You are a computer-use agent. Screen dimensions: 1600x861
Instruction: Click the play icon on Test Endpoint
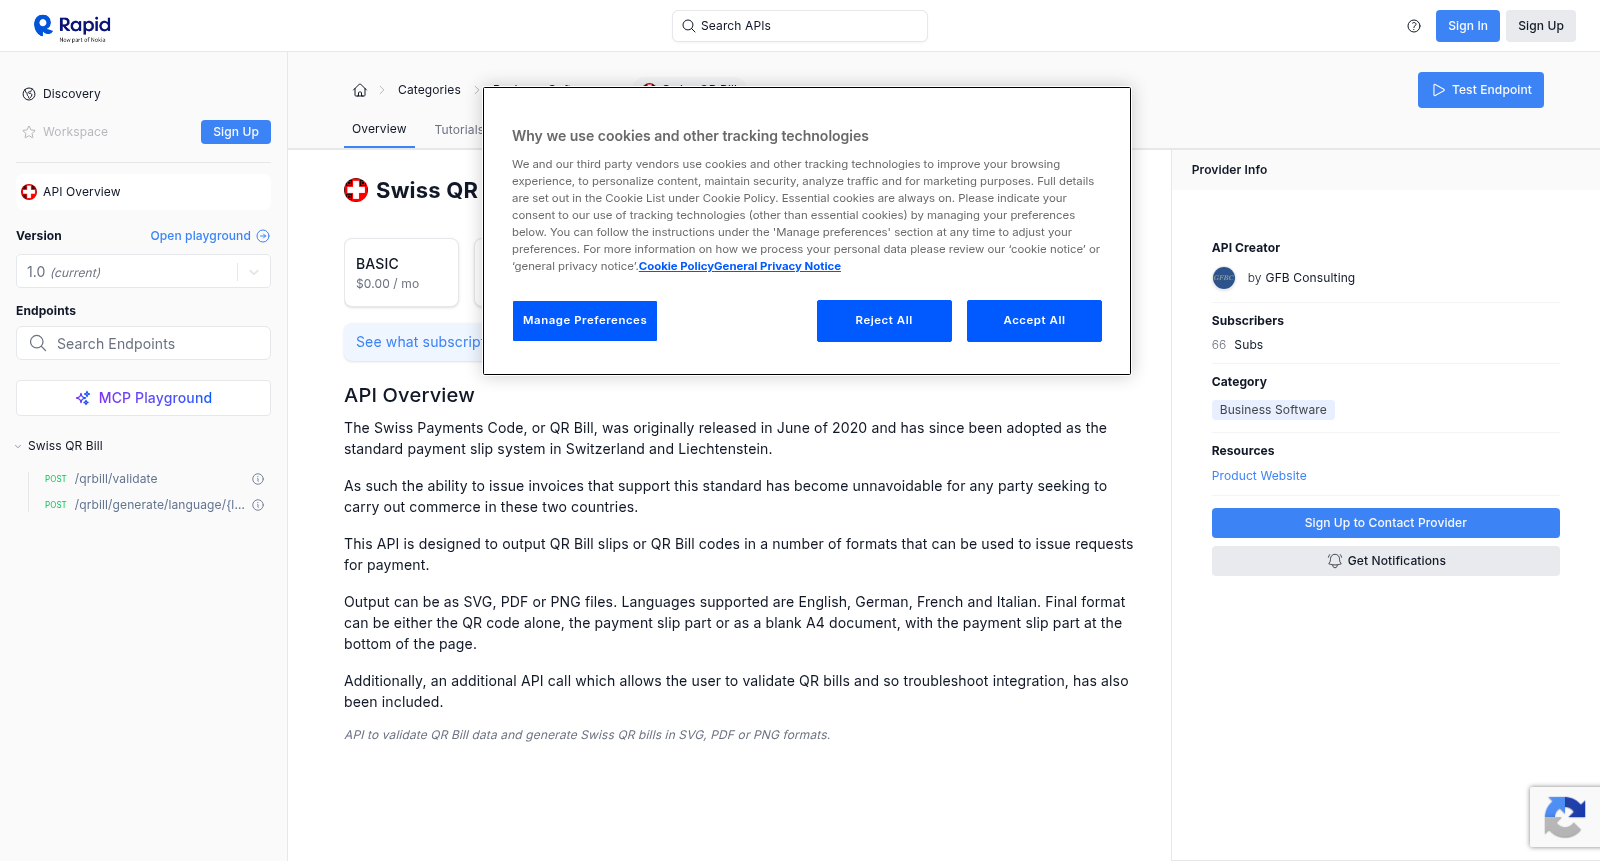tap(1438, 90)
